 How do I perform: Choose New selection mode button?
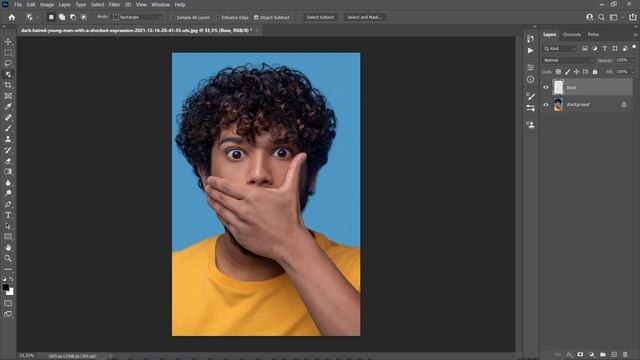point(51,17)
